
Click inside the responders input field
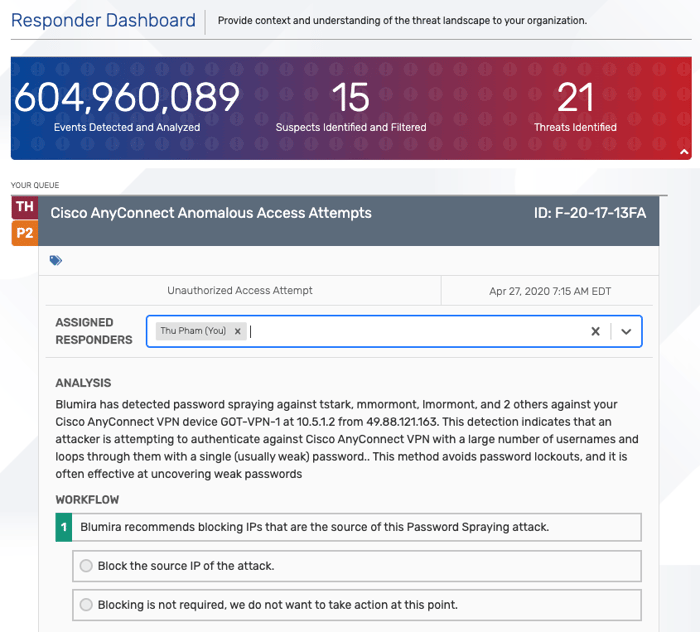415,331
